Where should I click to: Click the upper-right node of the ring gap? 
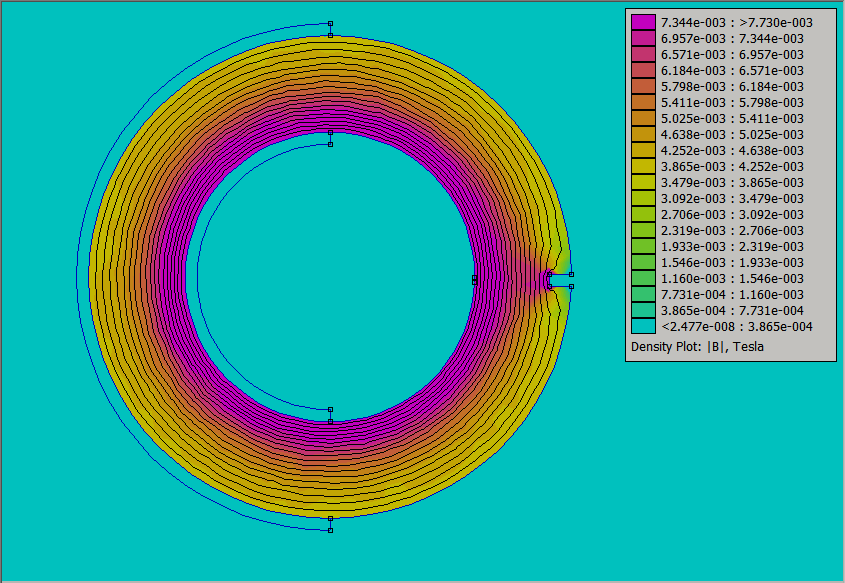(x=571, y=273)
